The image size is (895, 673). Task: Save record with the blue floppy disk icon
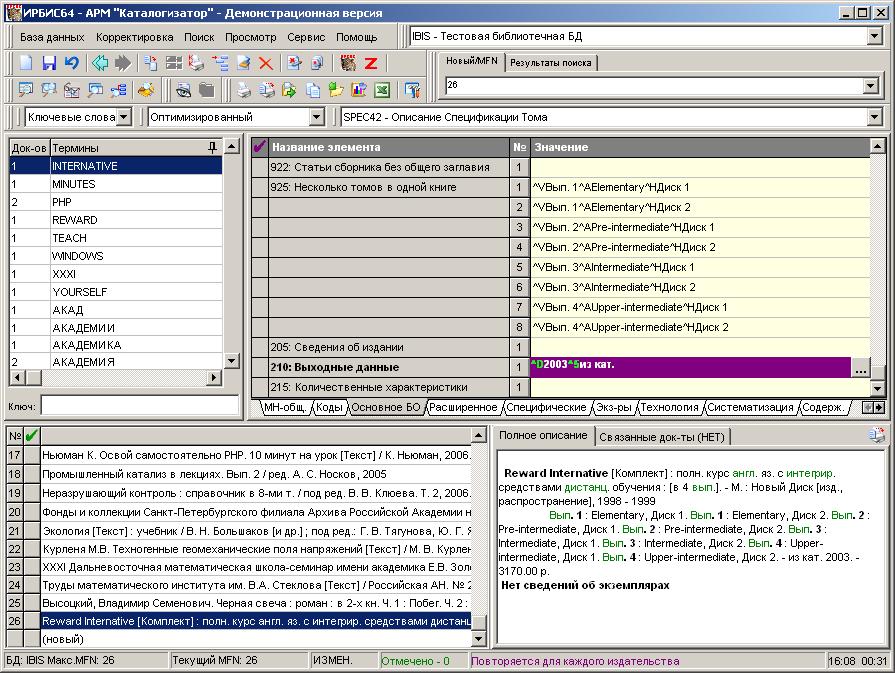[49, 63]
